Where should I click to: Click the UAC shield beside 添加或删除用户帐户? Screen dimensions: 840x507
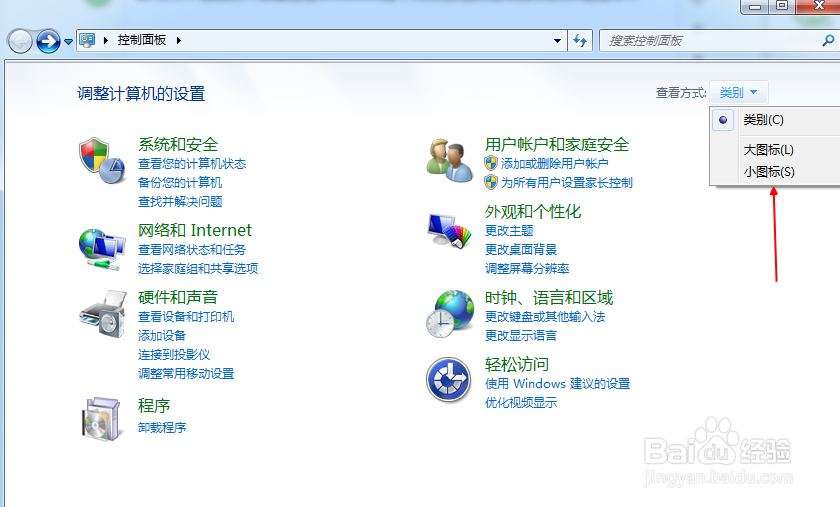click(491, 163)
